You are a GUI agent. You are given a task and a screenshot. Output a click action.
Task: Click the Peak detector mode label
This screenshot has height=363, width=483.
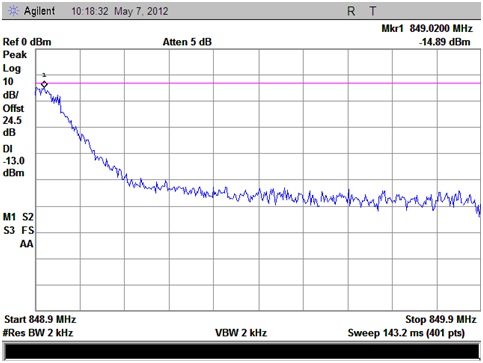(15, 55)
